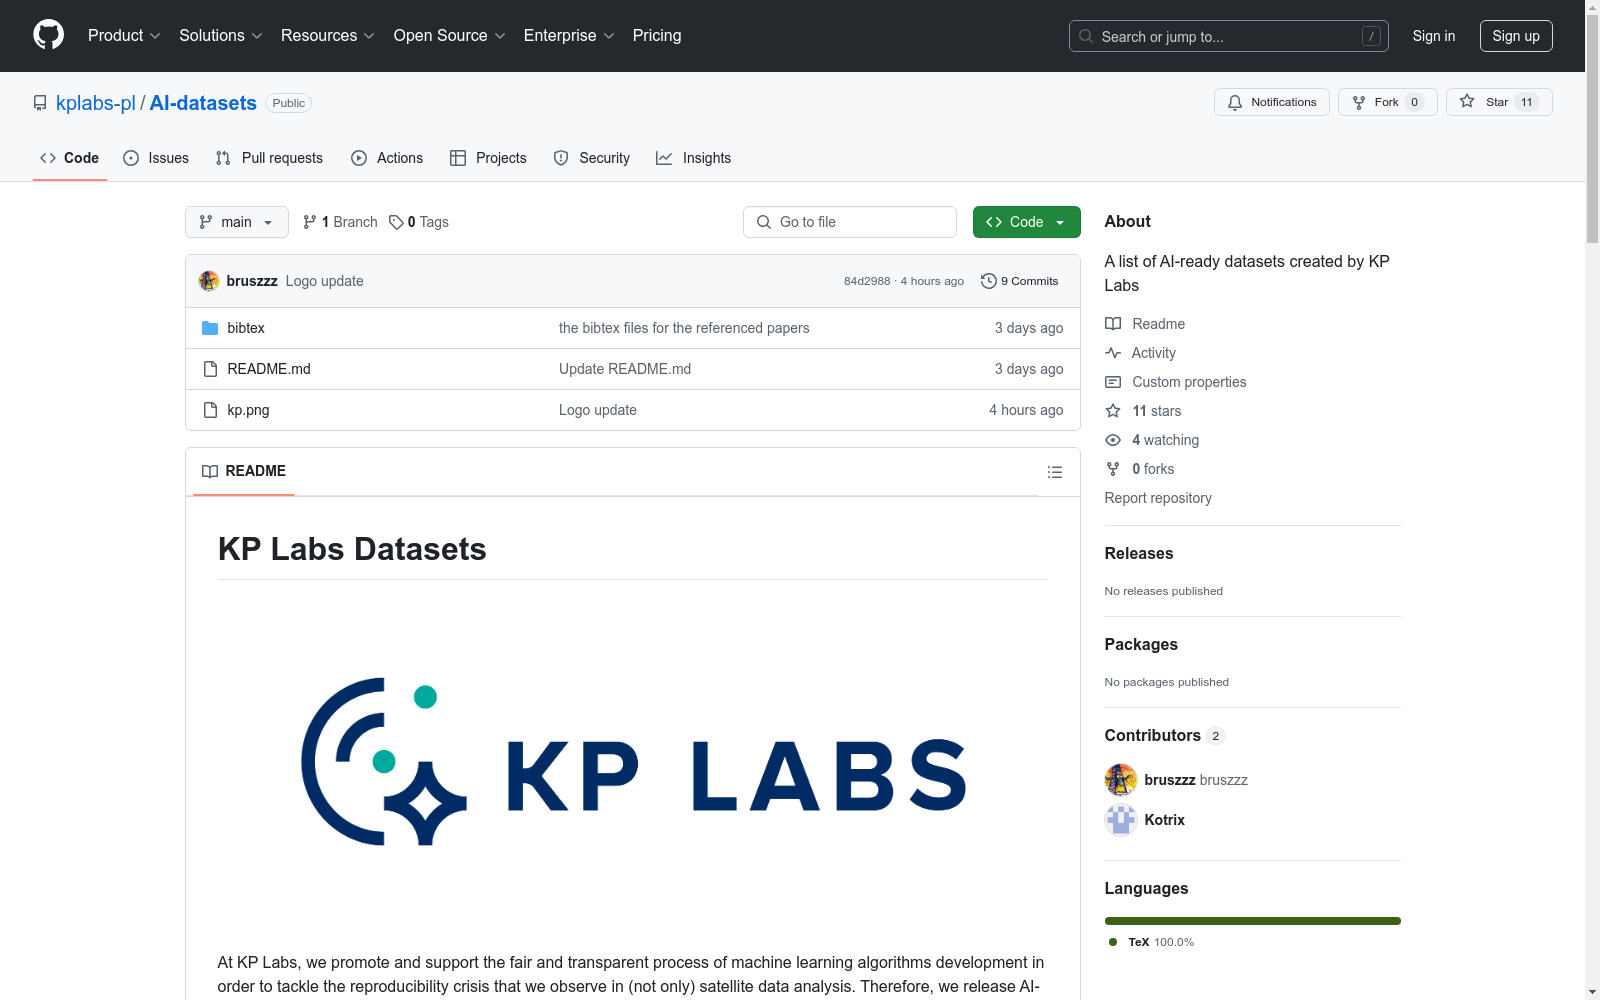
Task: Switch to the Code tab
Action: [x=70, y=158]
